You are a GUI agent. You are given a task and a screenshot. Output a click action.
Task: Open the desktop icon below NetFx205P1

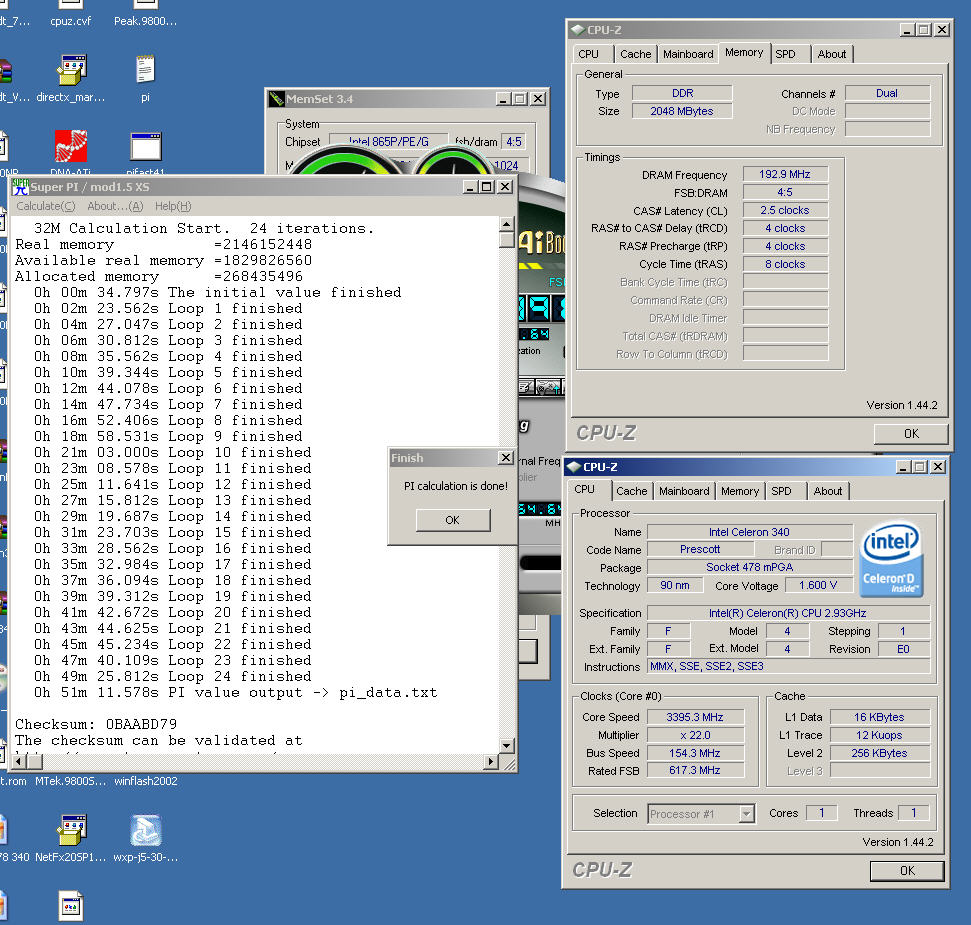point(71,906)
